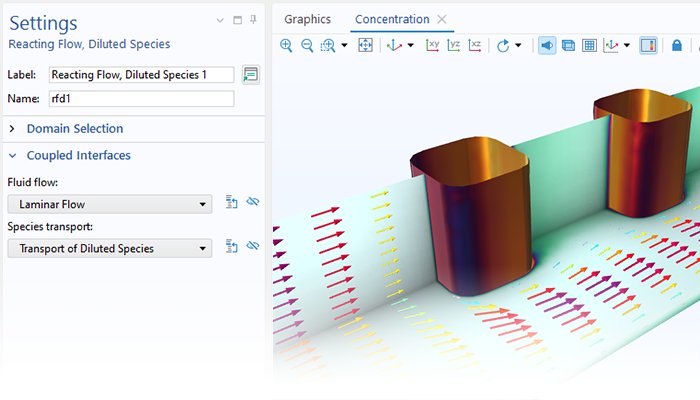
Task: Switch to the XY plane view
Action: (x=432, y=45)
